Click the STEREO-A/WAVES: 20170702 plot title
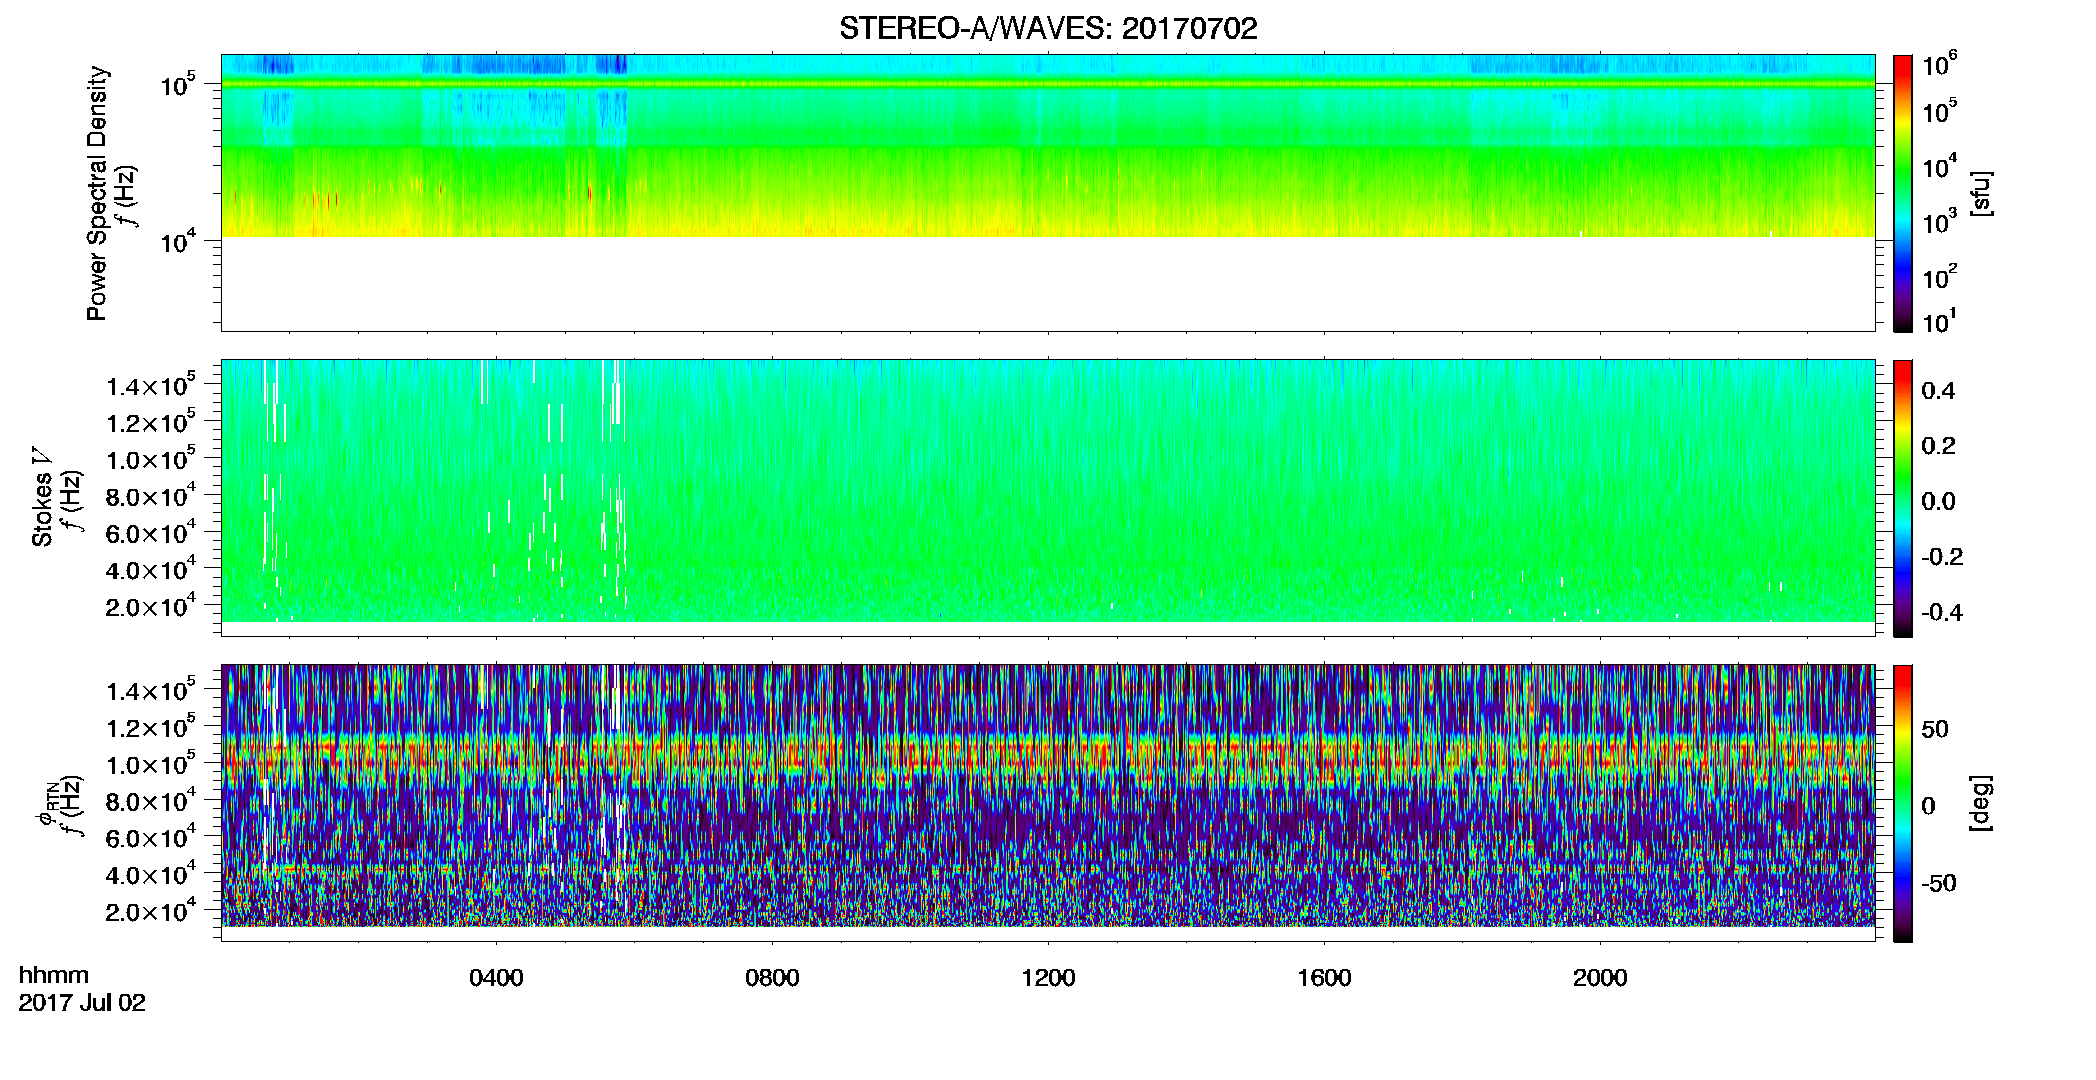This screenshot has width=2096, height=1080. [x=1048, y=28]
